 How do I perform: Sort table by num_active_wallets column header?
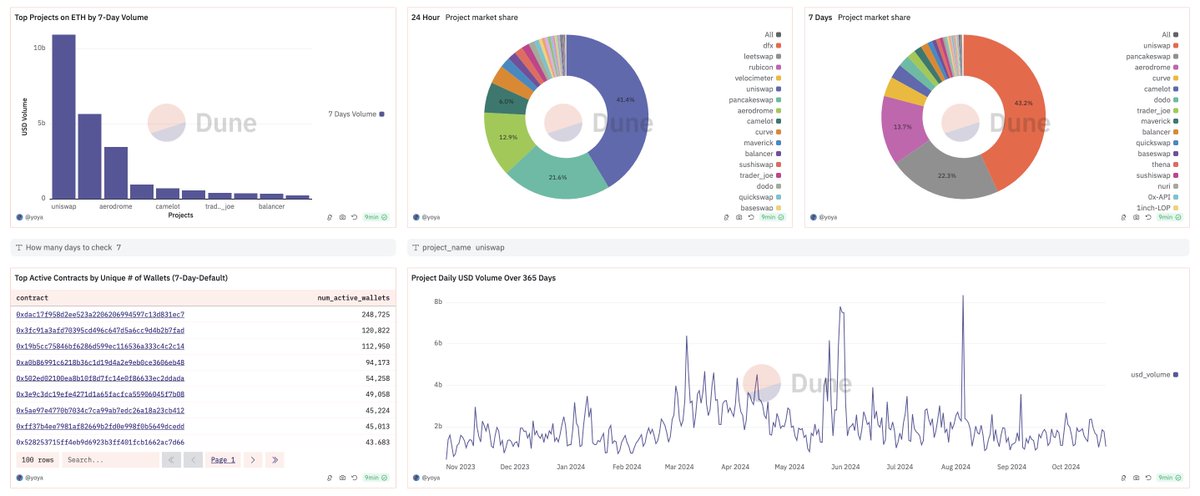353,298
